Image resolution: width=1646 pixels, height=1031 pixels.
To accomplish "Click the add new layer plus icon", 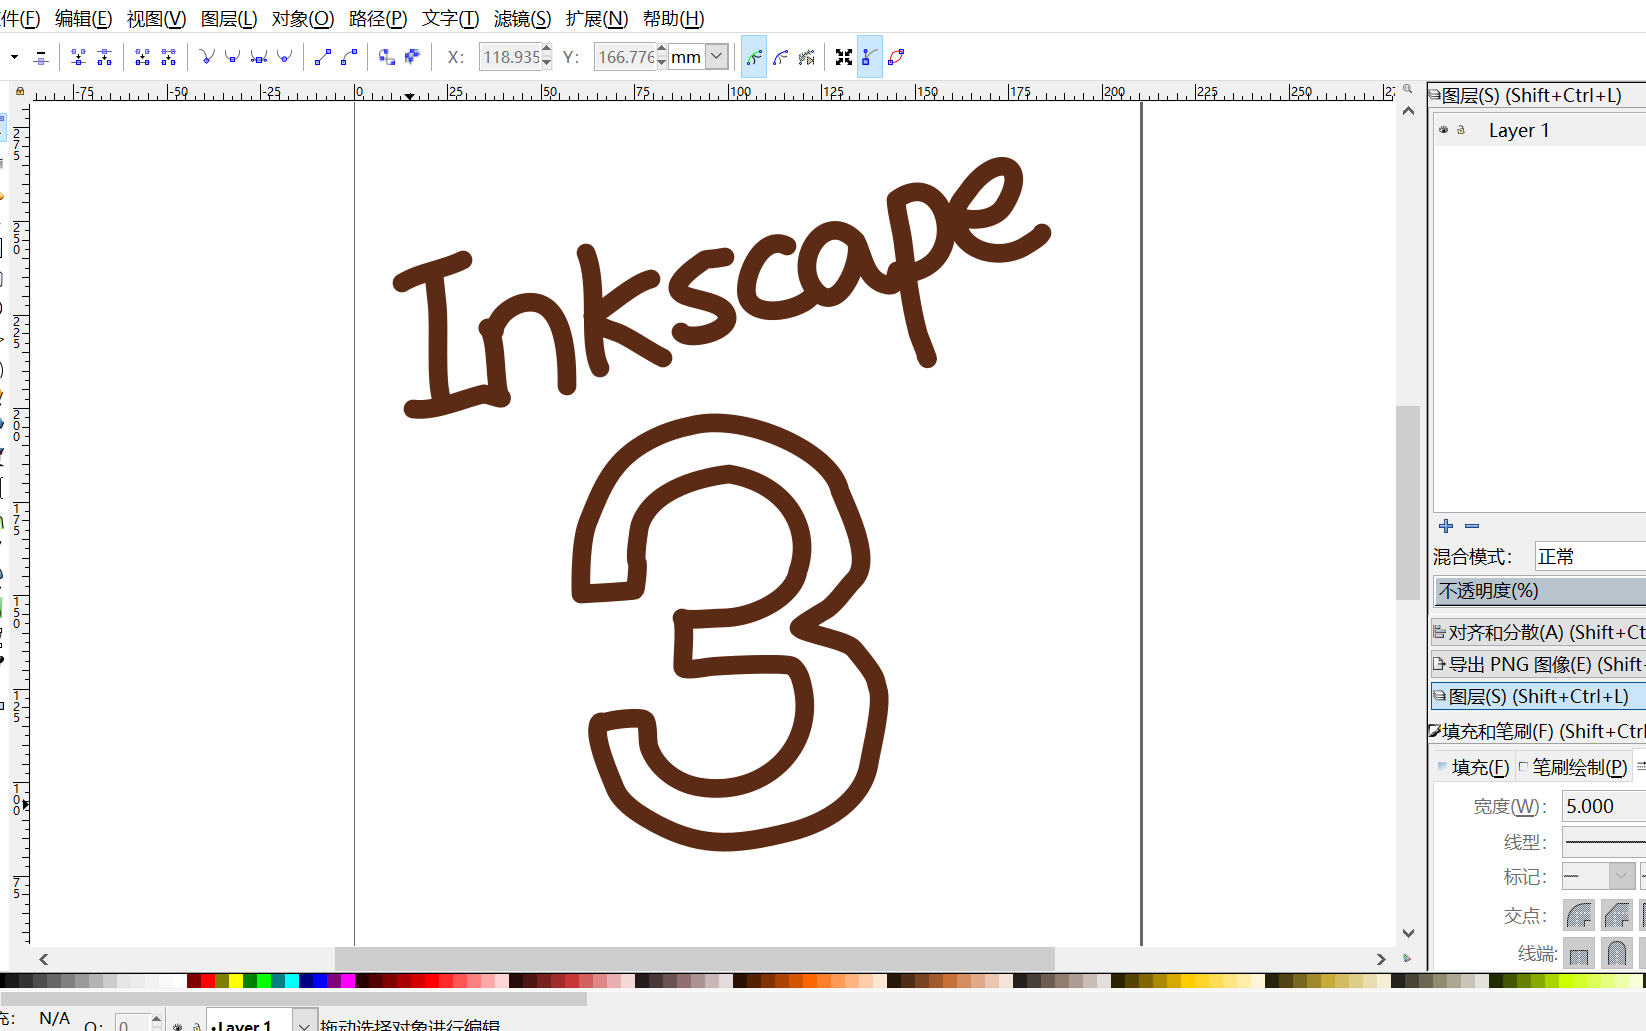I will tap(1446, 526).
